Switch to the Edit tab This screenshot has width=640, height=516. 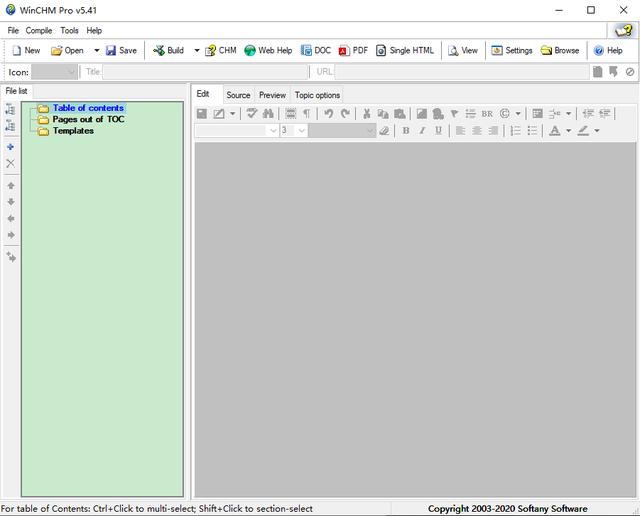[203, 94]
